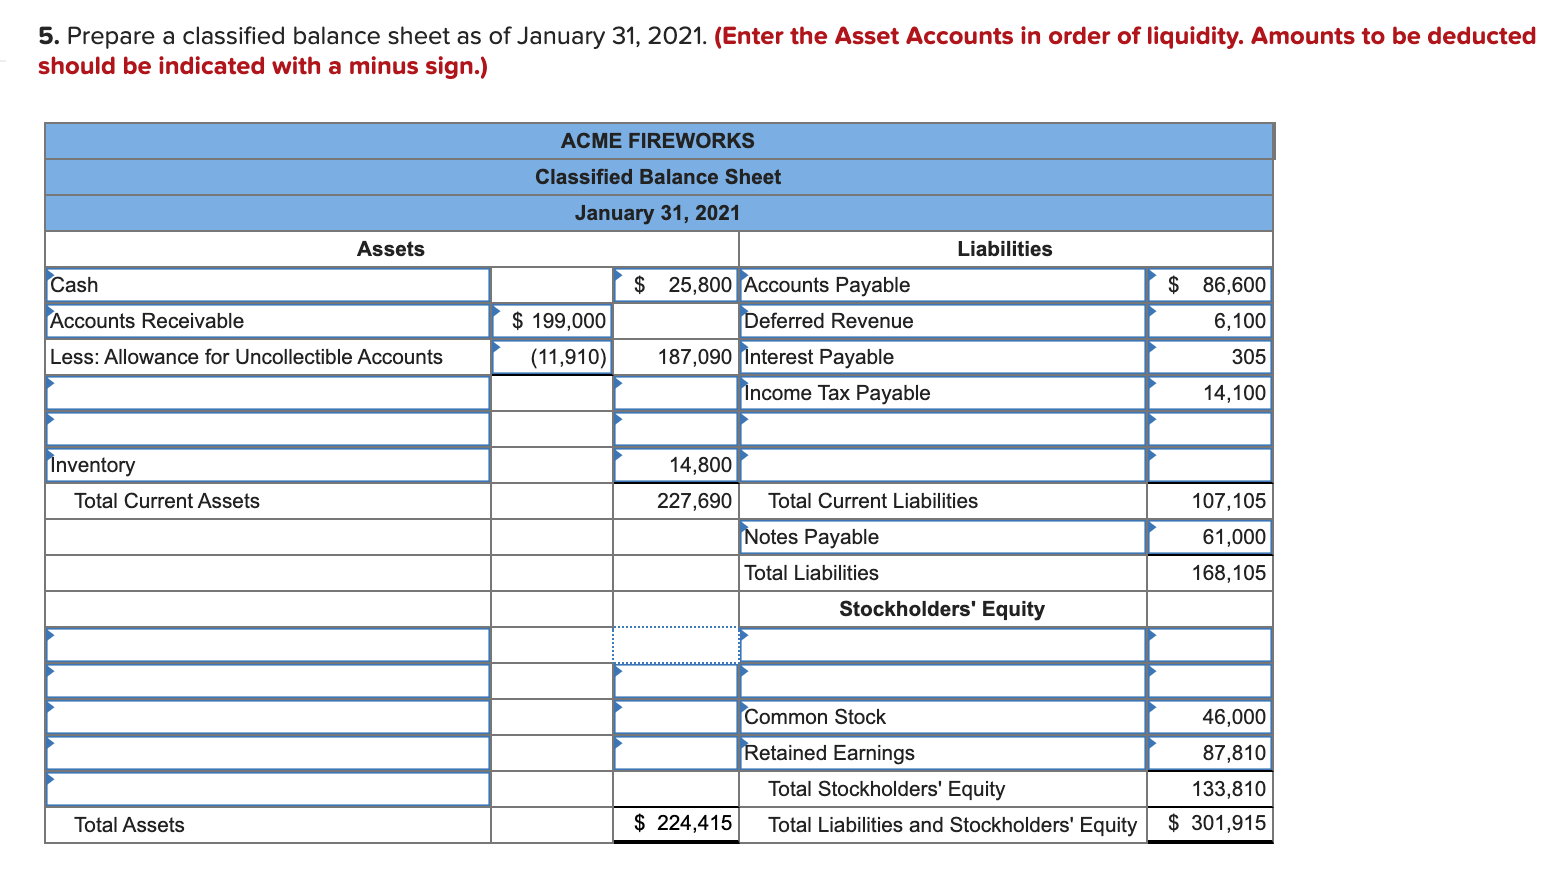
Task: Open the account dropdown on Notes Payable row
Action: pos(743,528)
